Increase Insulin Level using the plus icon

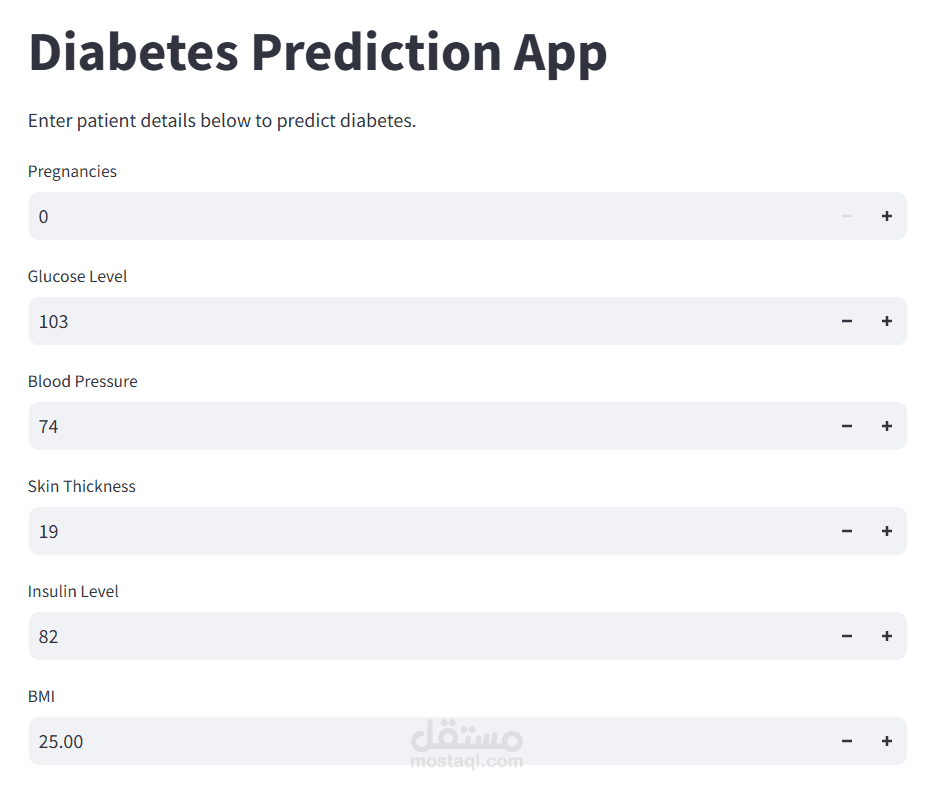(886, 636)
